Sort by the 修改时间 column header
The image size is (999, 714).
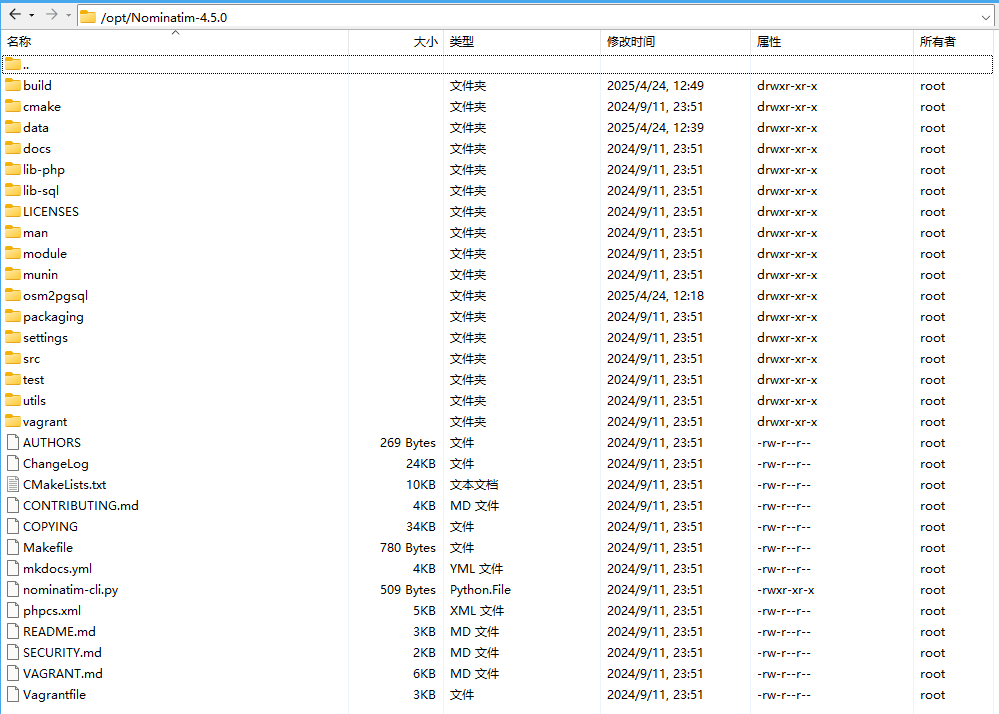[x=675, y=41]
